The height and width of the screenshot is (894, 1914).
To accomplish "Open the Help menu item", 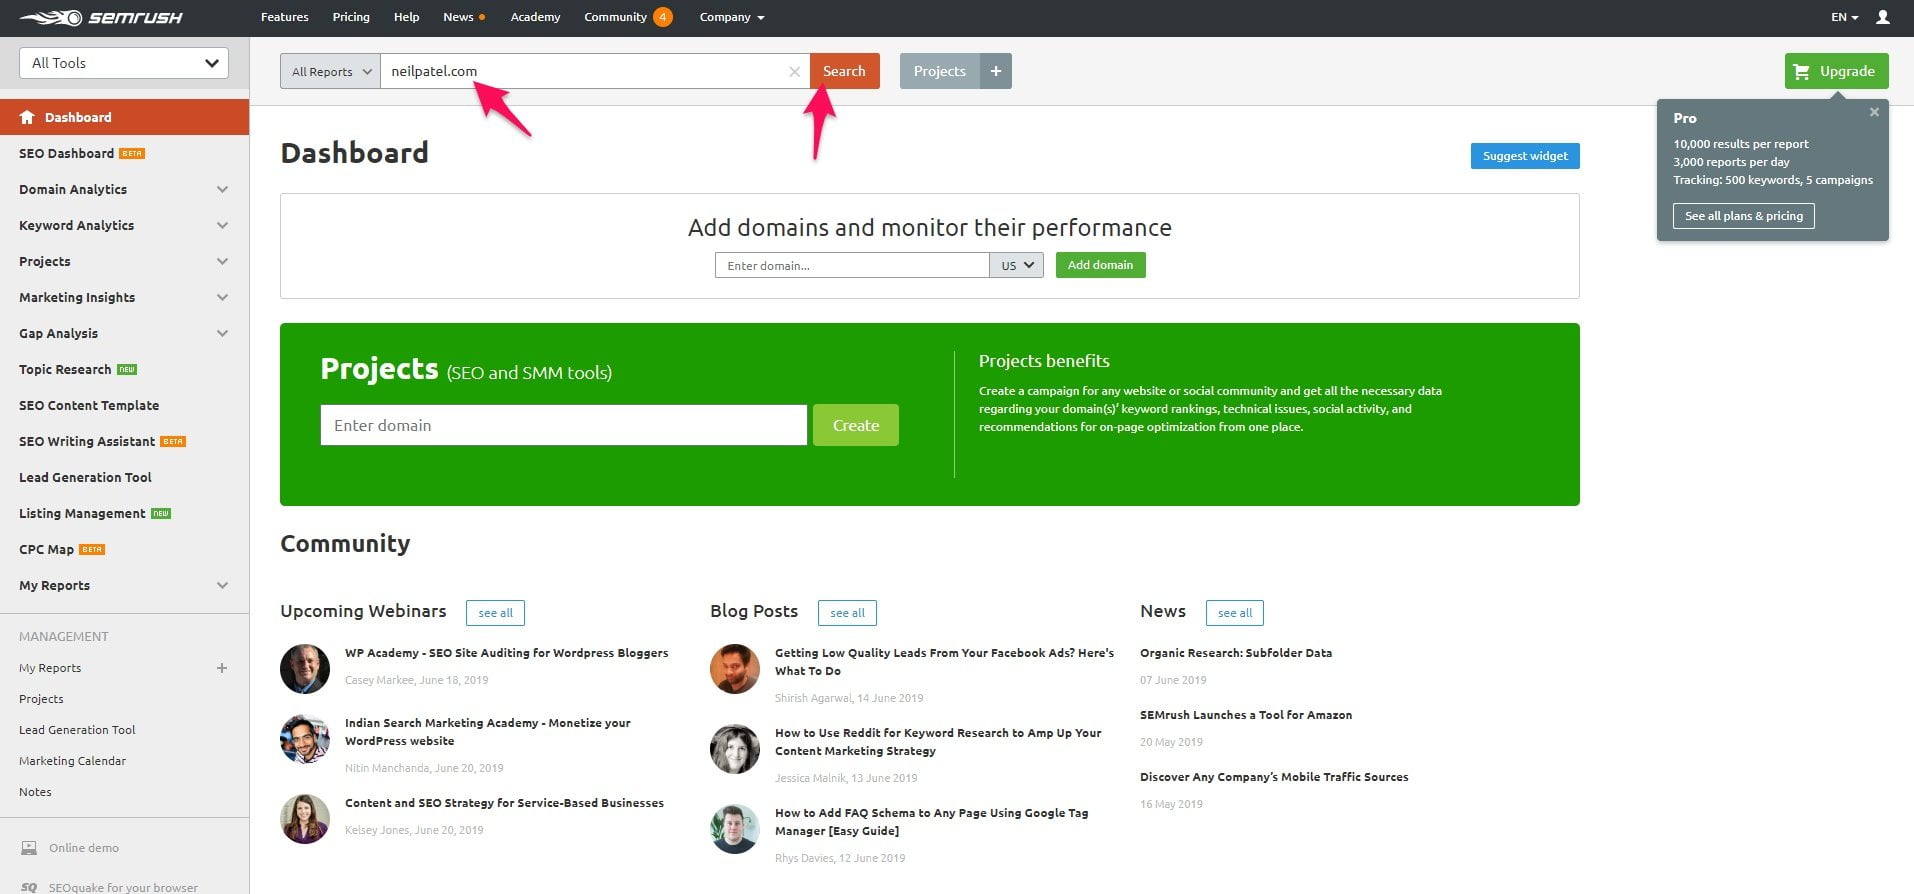I will tap(406, 17).
